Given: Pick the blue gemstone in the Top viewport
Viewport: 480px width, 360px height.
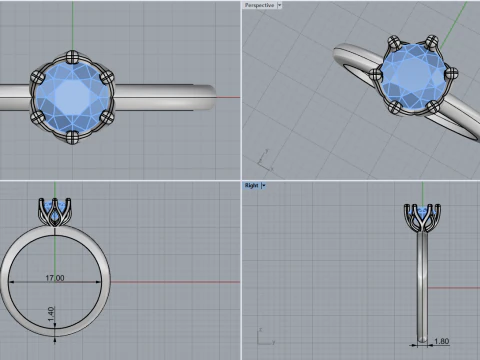Looking at the screenshot, I should click(x=73, y=97).
